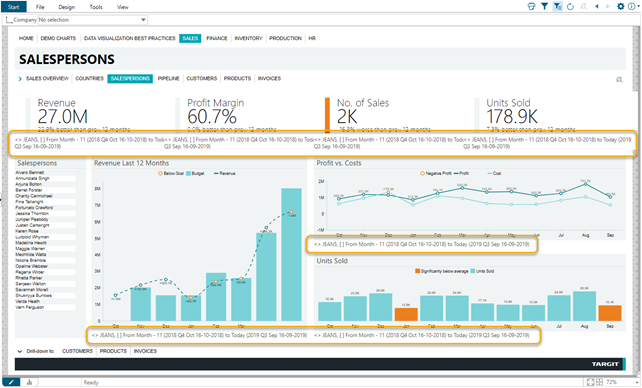Screen dimensions: 642x388
Task: Go to PRODUCTS sub-page in top navigation
Action: click(x=237, y=79)
